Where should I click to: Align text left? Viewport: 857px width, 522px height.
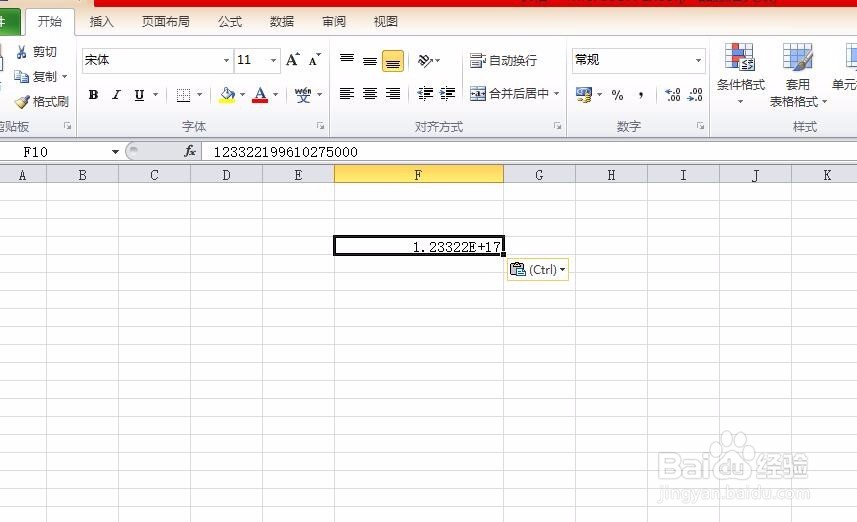[x=347, y=94]
